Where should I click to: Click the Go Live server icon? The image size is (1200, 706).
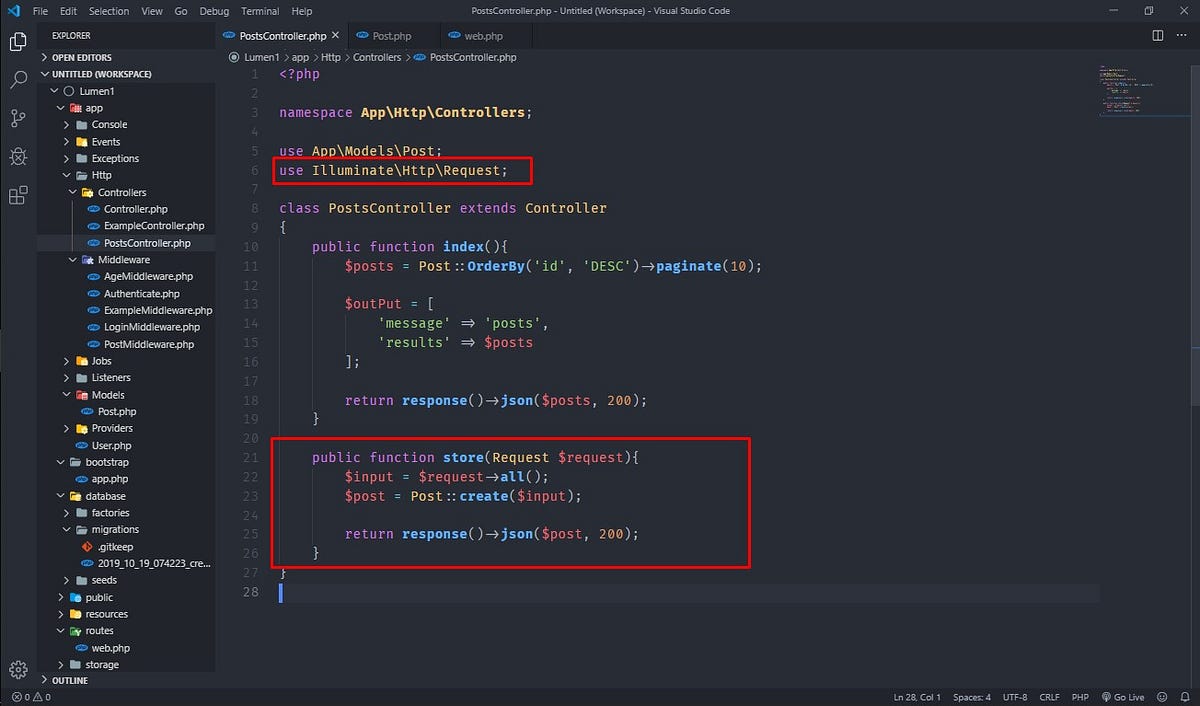click(x=1123, y=697)
